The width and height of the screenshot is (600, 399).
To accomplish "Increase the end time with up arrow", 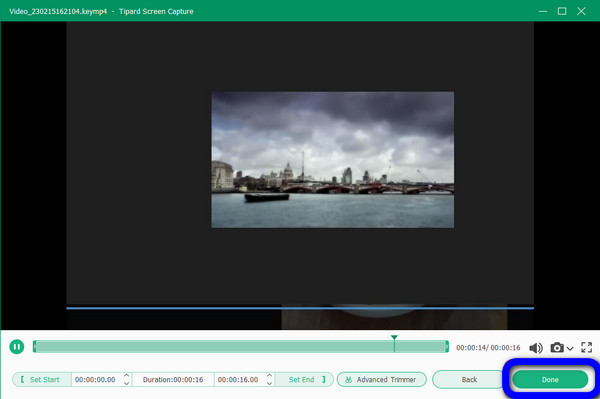I will (269, 376).
